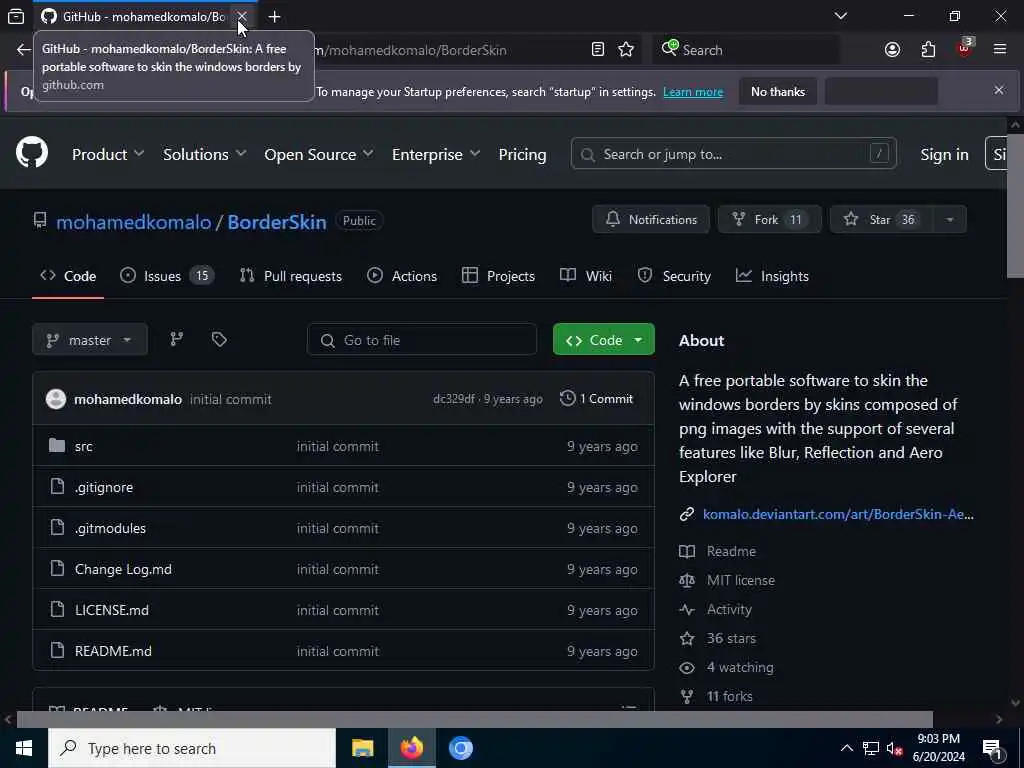Click the Firefox Search box
This screenshot has height=768, width=1024.
point(746,50)
